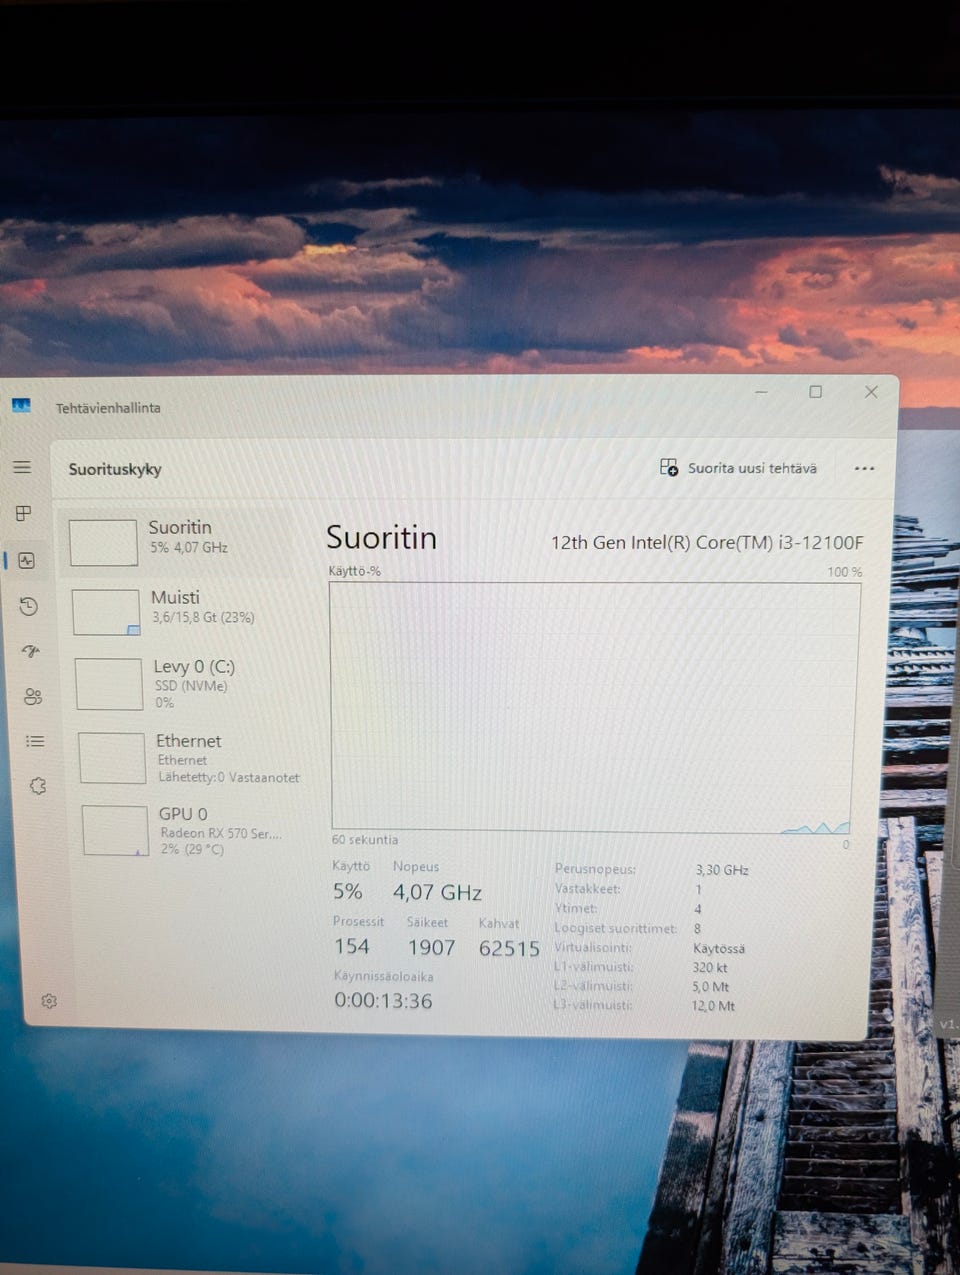Screen dimensions: 960x1275
Task: Click the Suorituskyky page heading
Action: pyautogui.click(x=115, y=469)
